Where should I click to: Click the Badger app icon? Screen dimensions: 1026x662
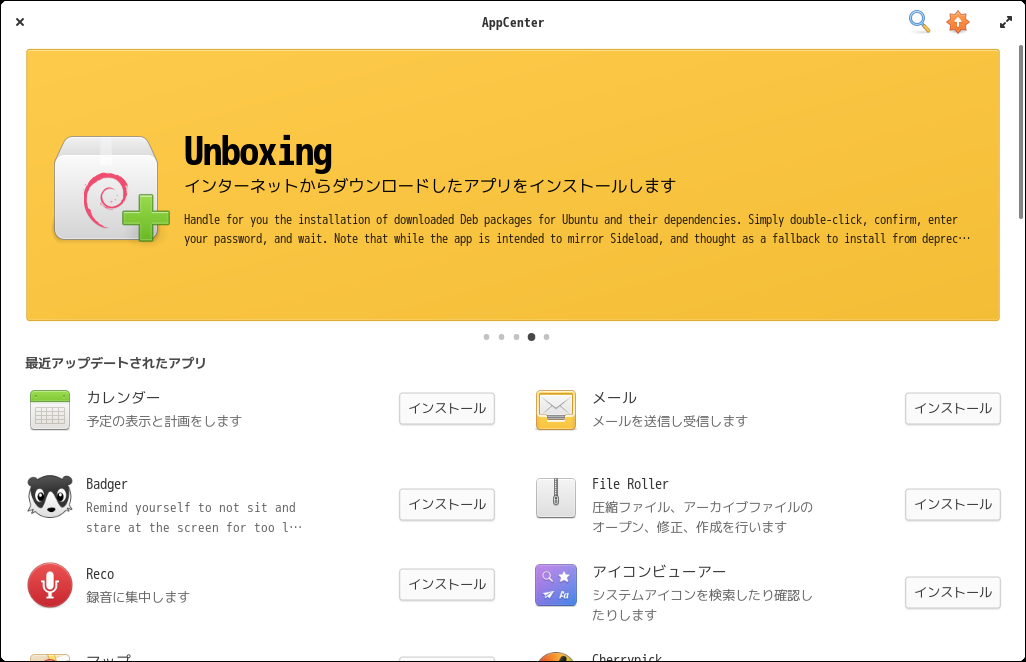pyautogui.click(x=50, y=497)
